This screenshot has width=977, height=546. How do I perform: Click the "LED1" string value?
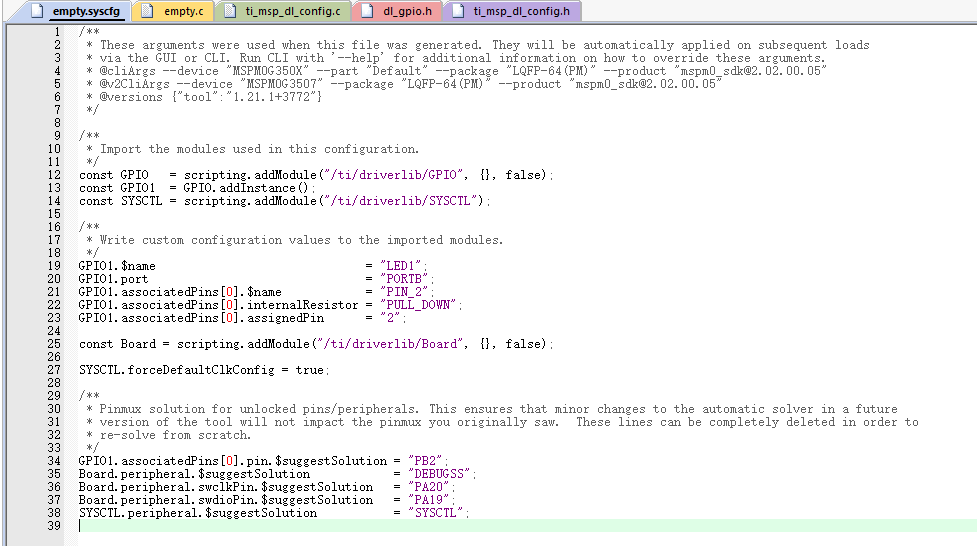[401, 266]
